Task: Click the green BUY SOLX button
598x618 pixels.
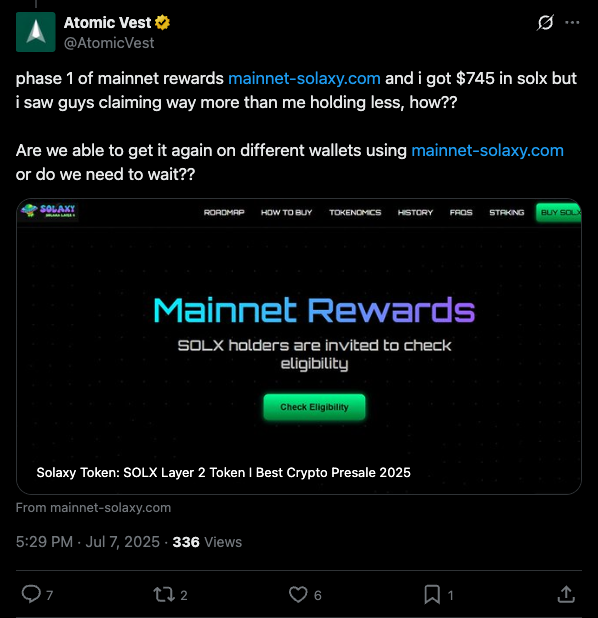Action: tap(559, 212)
